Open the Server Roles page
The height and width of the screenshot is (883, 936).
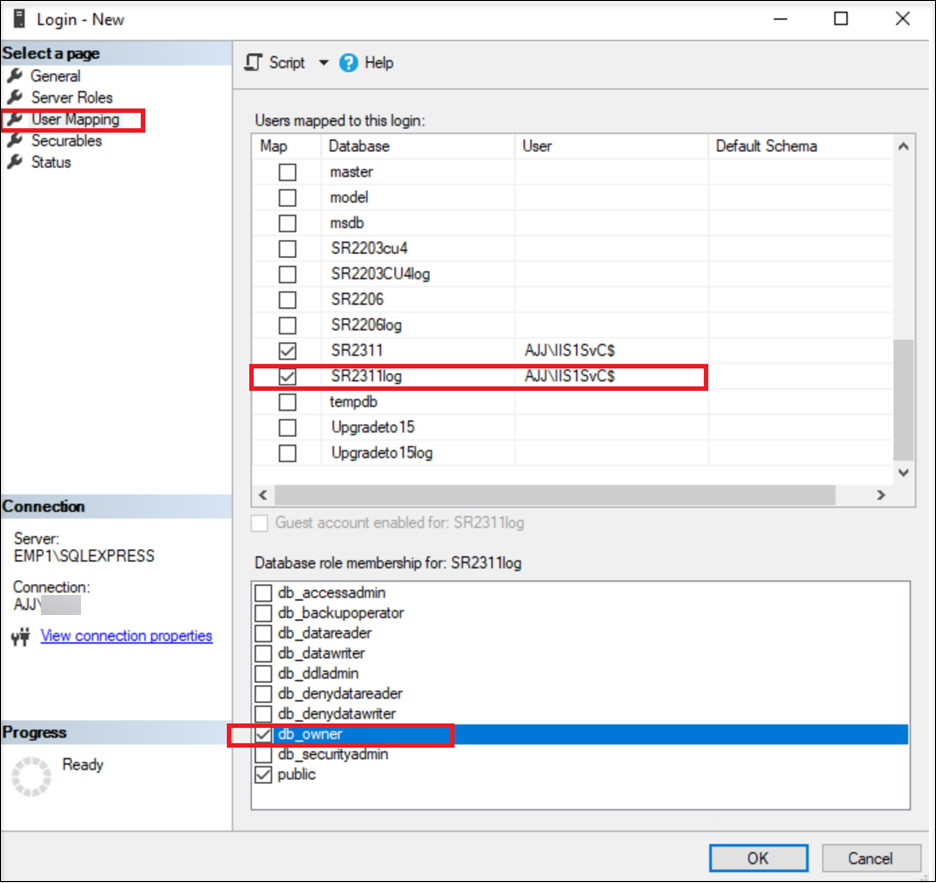pyautogui.click(x=70, y=97)
